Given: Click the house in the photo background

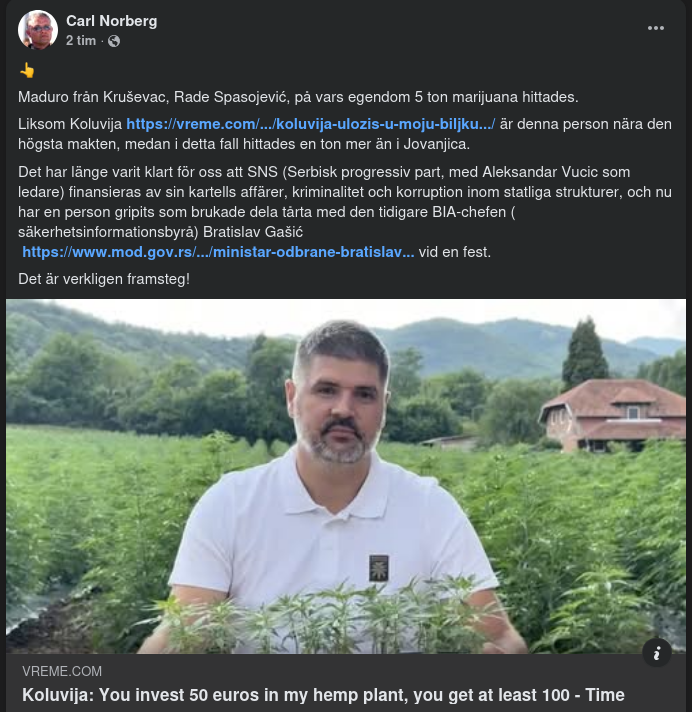Looking at the screenshot, I should (x=610, y=410).
